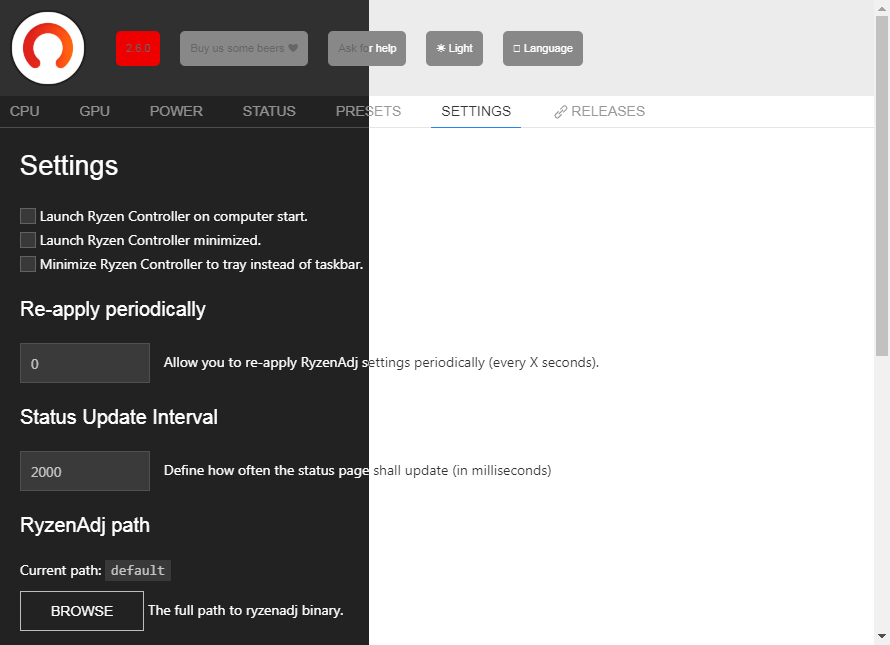Switch to the Light theme
The width and height of the screenshot is (890, 645).
point(454,48)
